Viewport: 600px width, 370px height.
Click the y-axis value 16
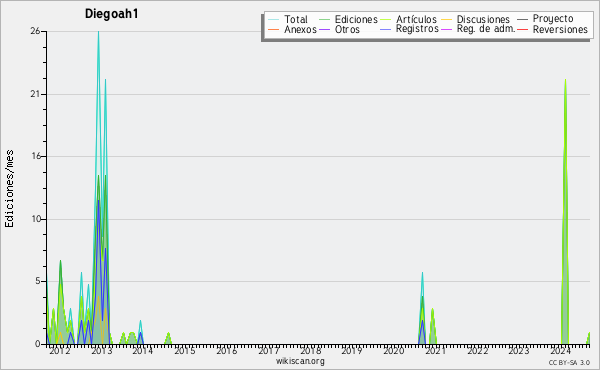pyautogui.click(x=35, y=156)
